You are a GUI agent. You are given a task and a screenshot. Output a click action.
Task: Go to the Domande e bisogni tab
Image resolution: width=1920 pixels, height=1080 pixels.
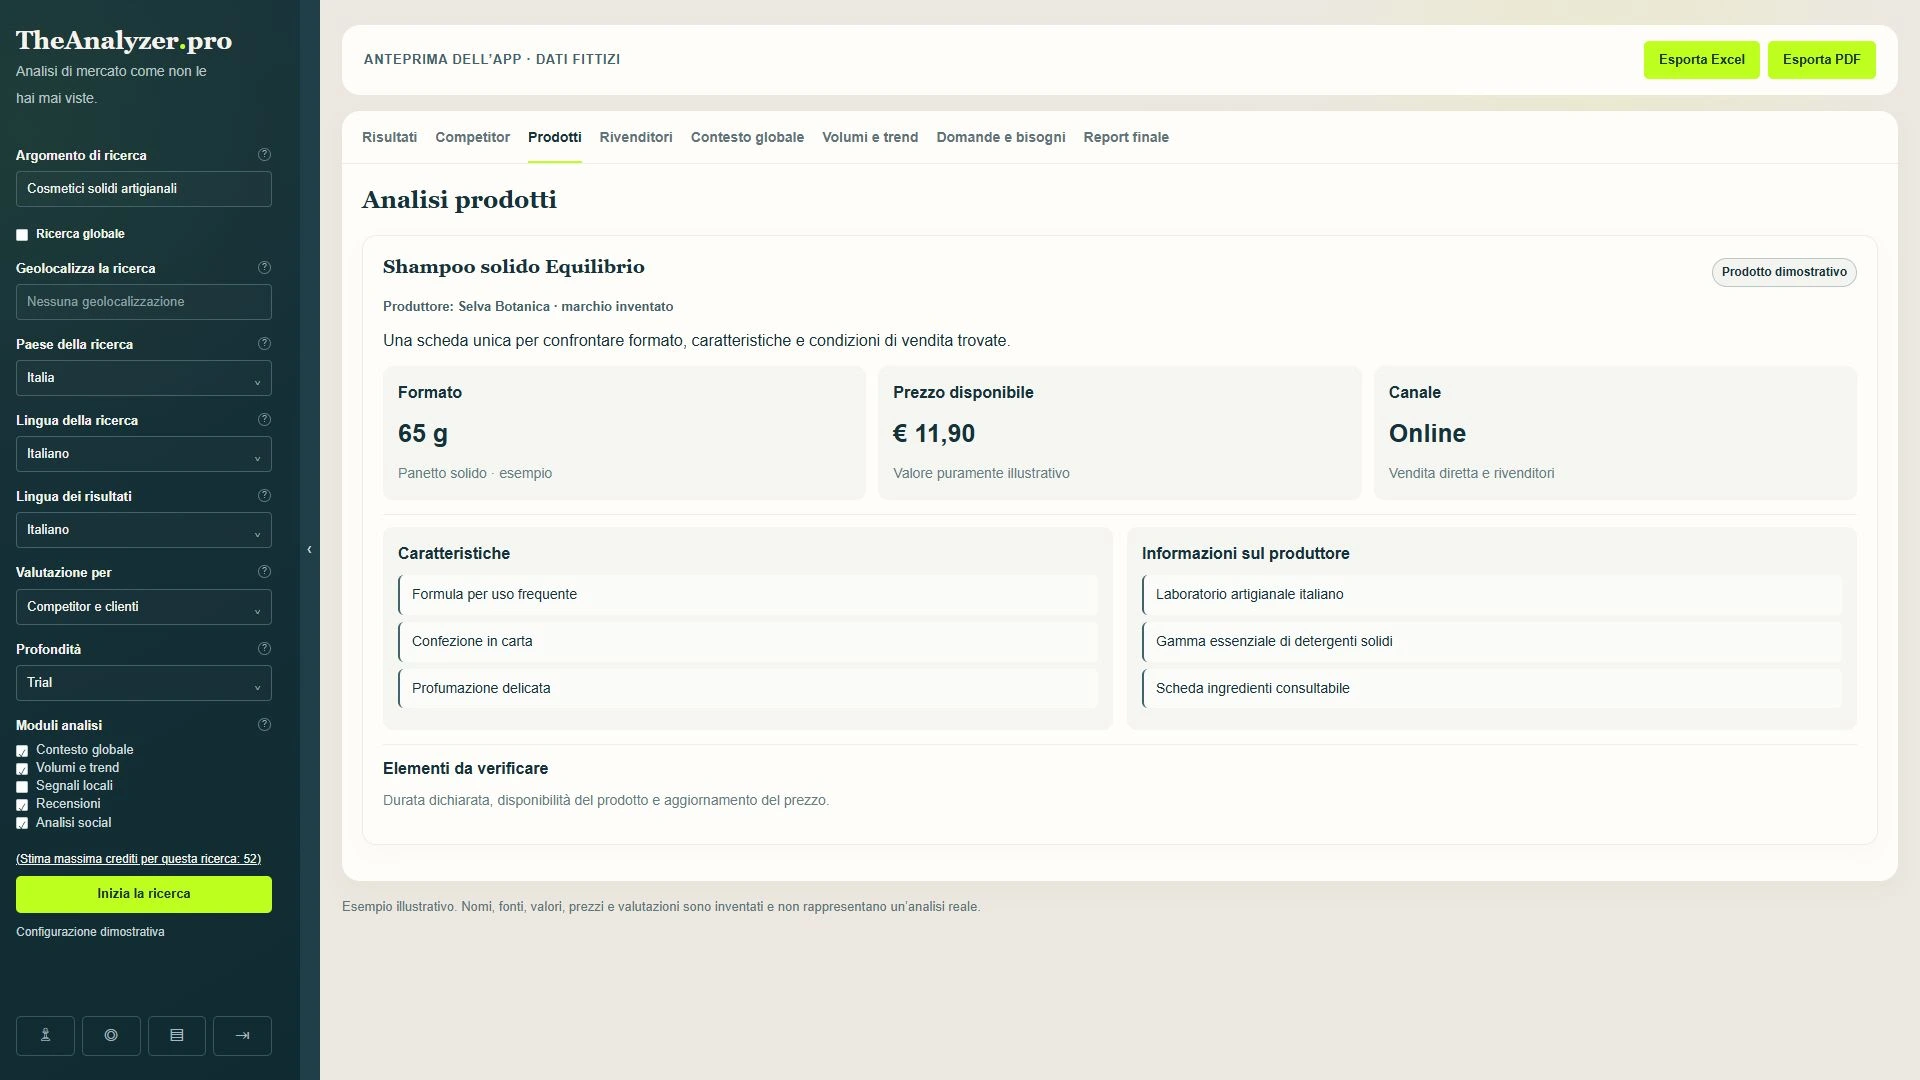tap(1001, 137)
